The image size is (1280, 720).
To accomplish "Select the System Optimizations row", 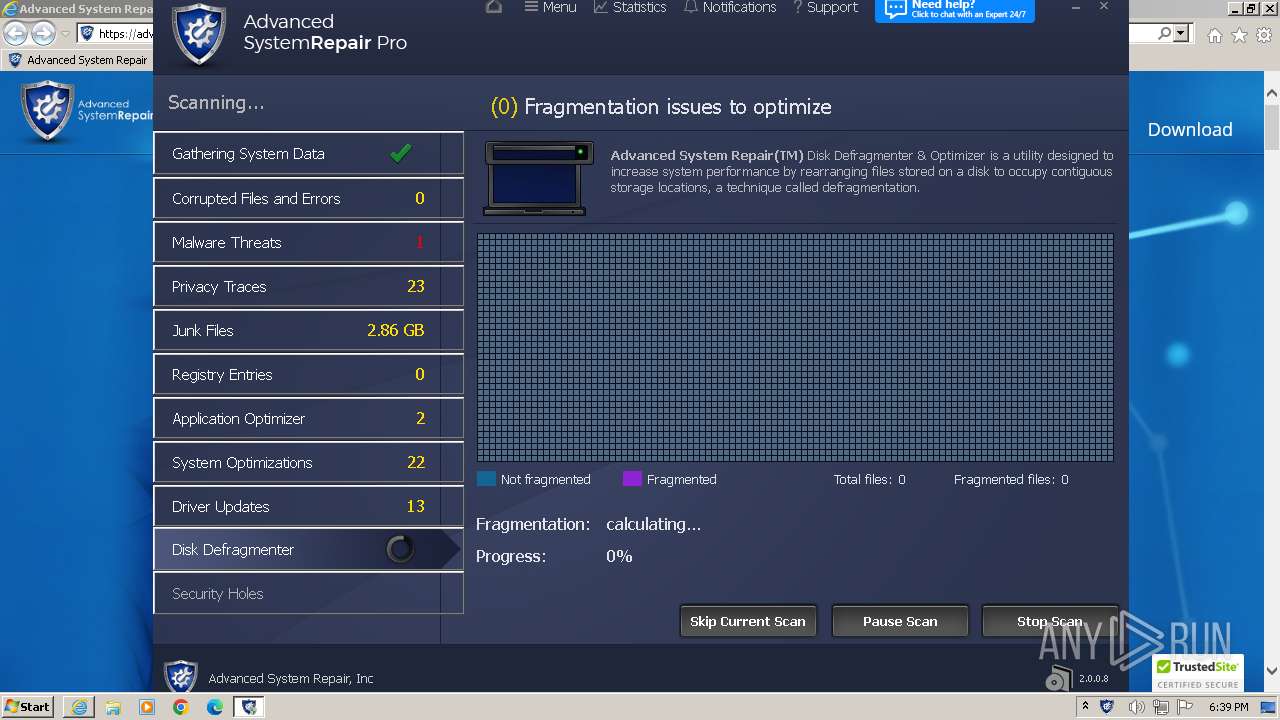I will (308, 462).
